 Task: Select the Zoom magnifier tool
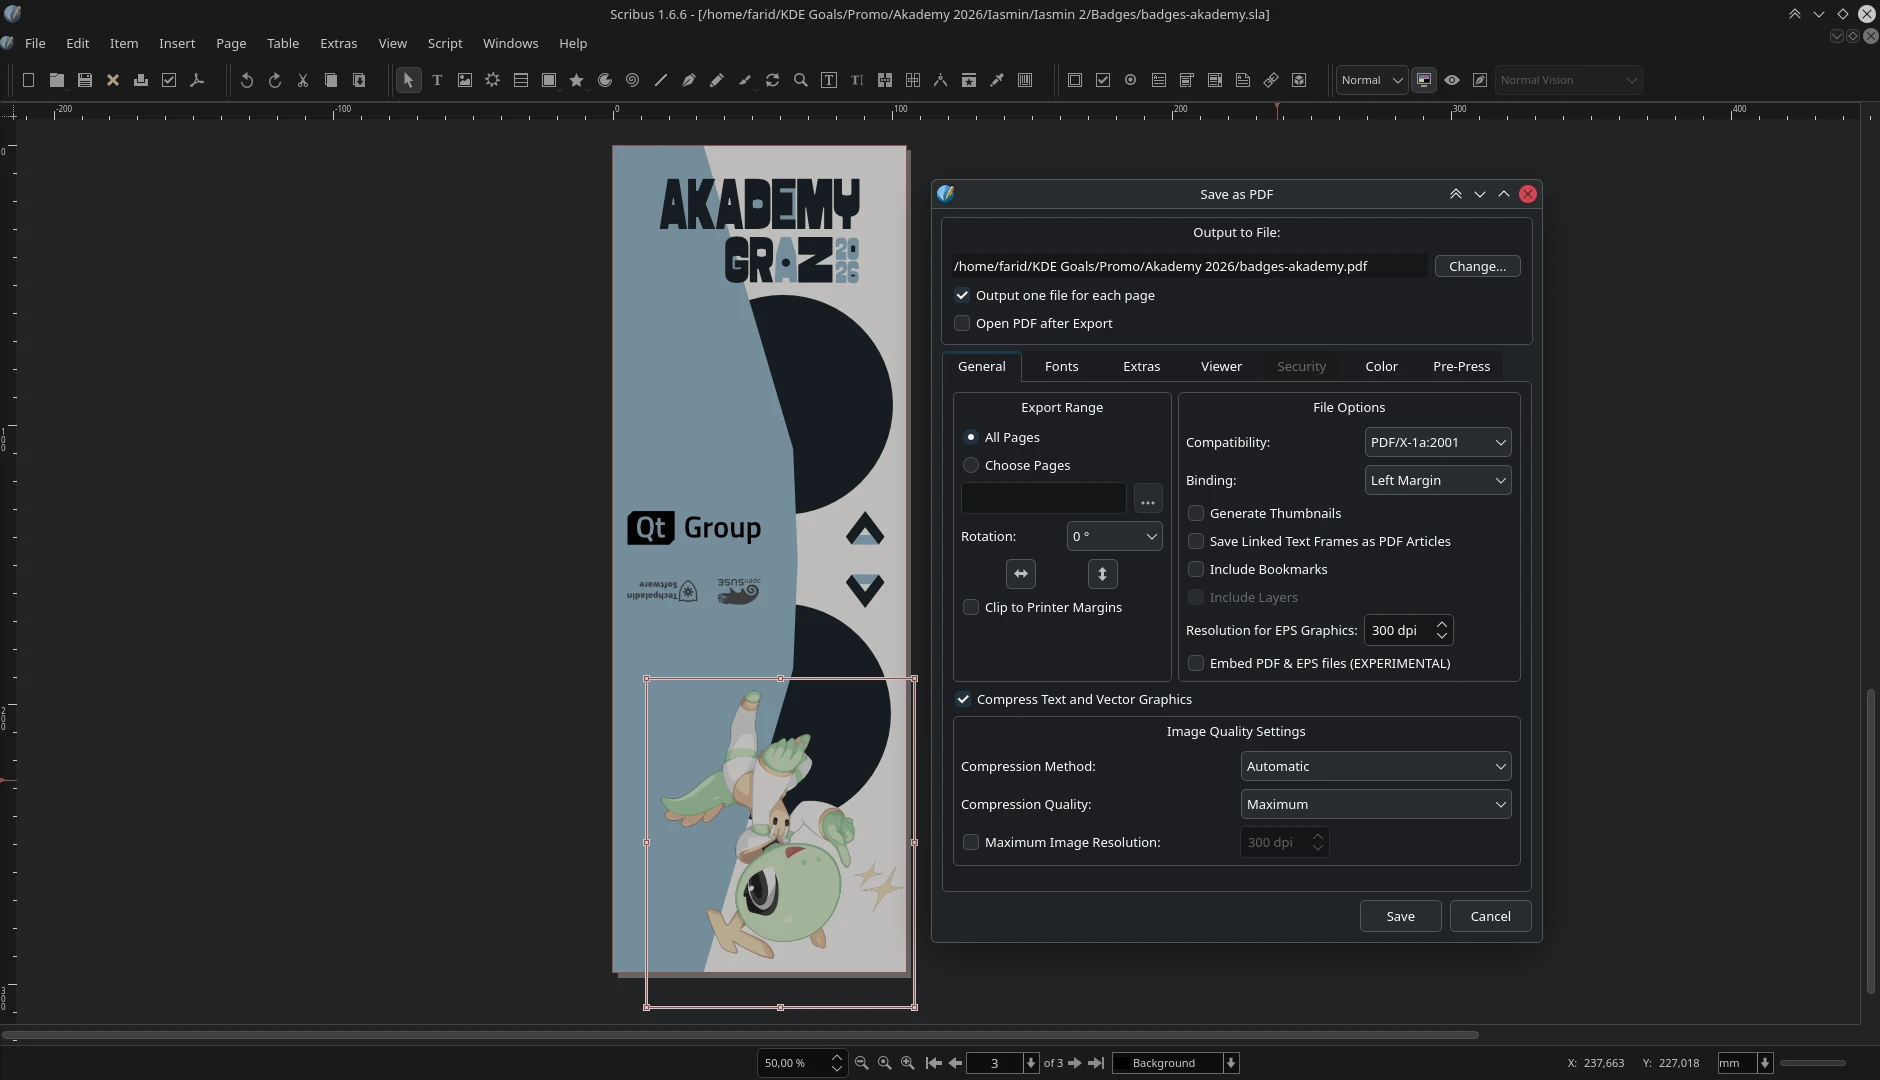point(801,80)
